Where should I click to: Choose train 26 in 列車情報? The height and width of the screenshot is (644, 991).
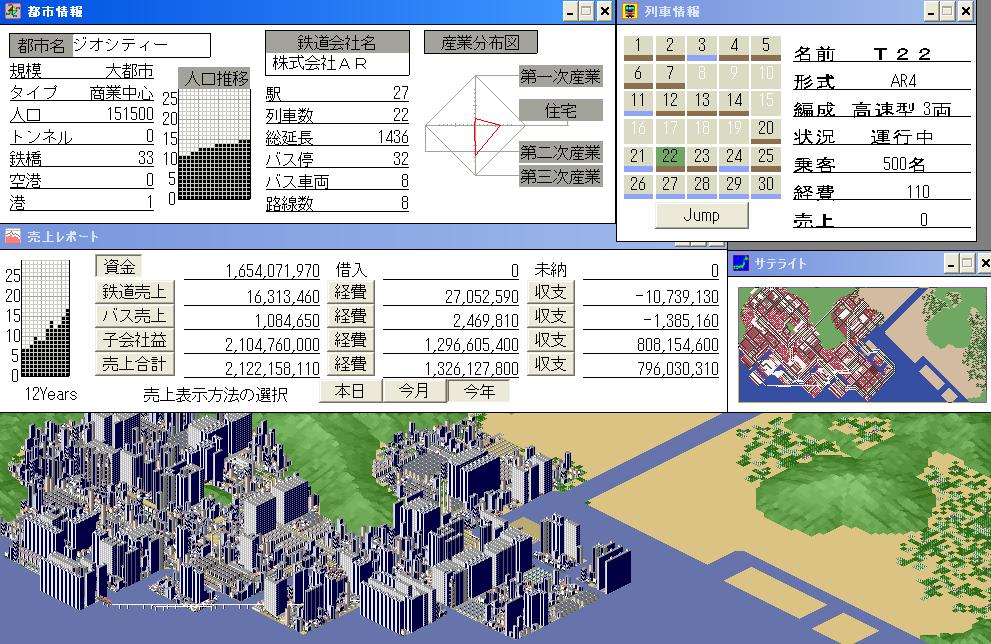[638, 186]
